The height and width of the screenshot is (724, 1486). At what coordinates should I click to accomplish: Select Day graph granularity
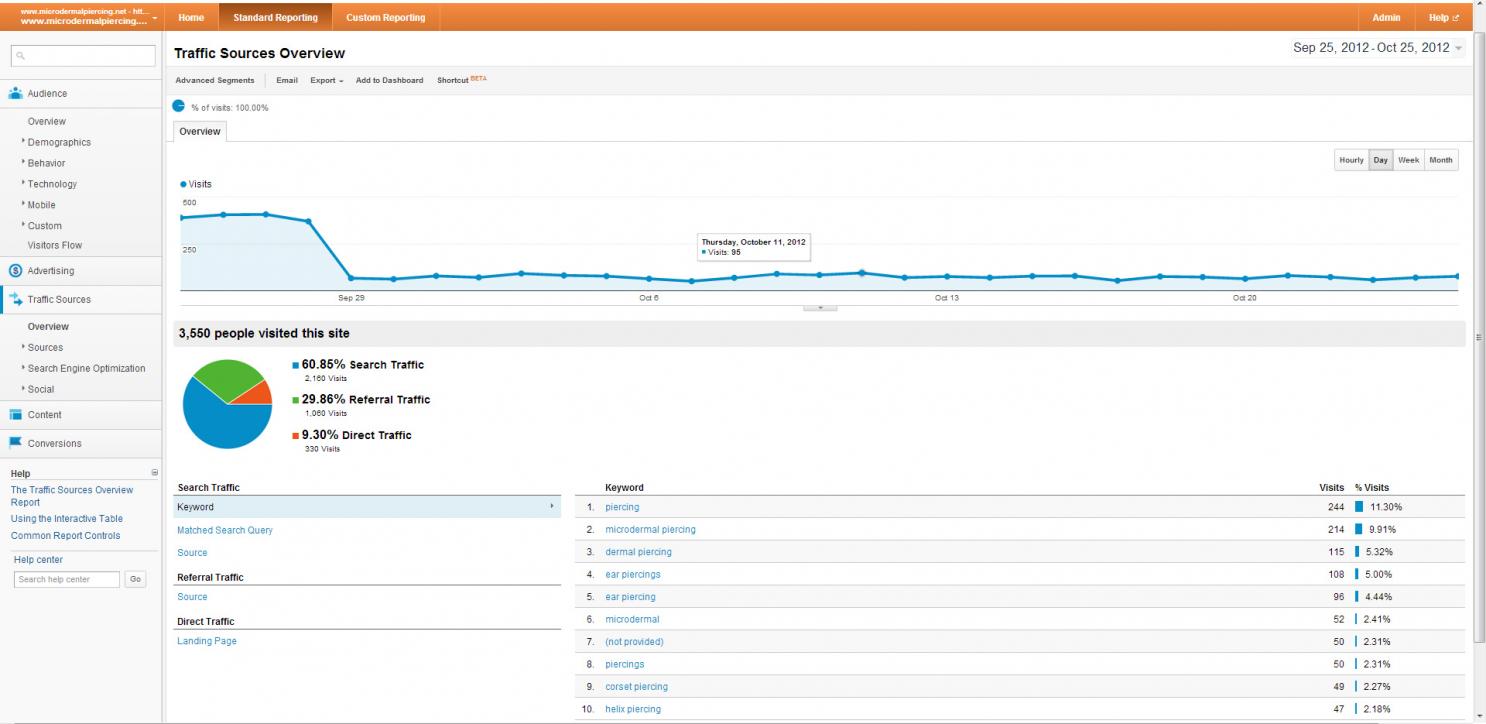pyautogui.click(x=1380, y=160)
